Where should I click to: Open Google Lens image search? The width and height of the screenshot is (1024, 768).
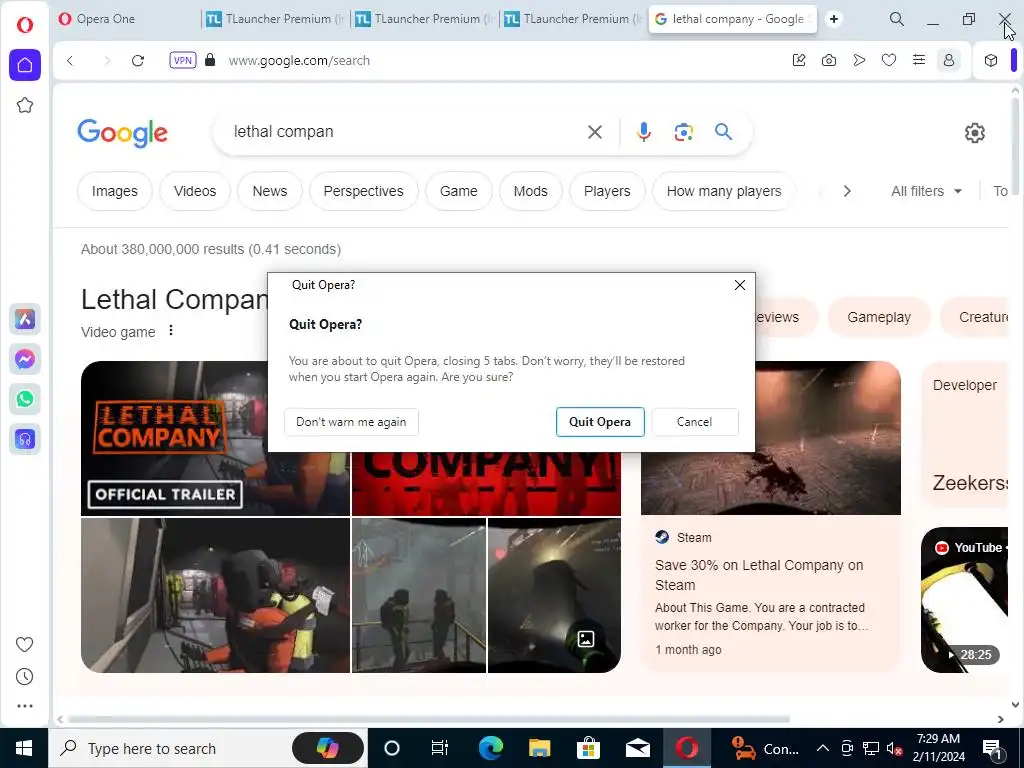[x=684, y=132]
